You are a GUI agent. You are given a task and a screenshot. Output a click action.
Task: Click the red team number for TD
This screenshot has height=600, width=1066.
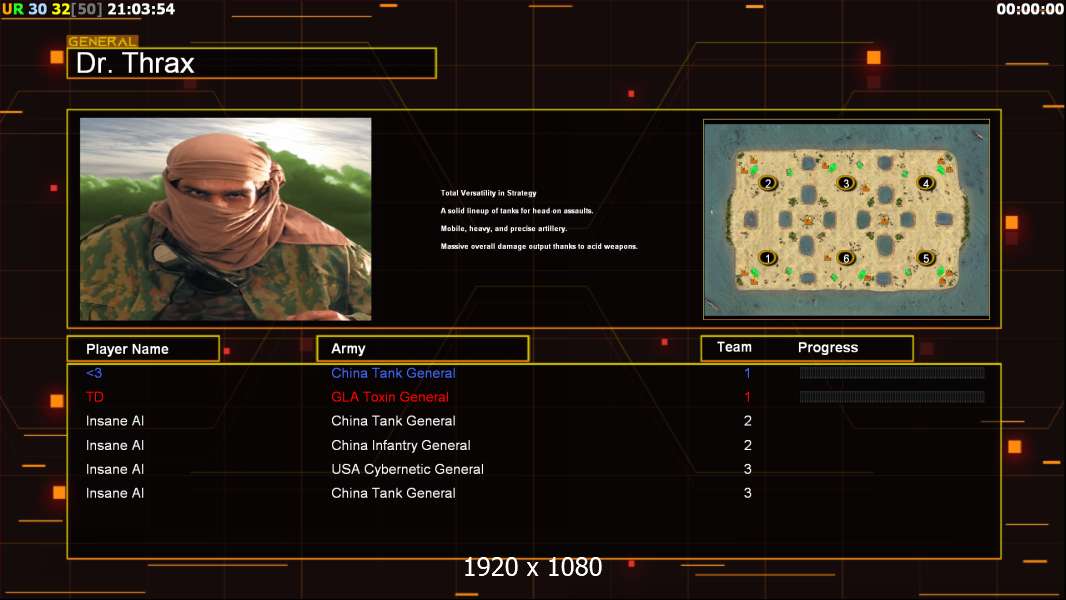(x=747, y=397)
